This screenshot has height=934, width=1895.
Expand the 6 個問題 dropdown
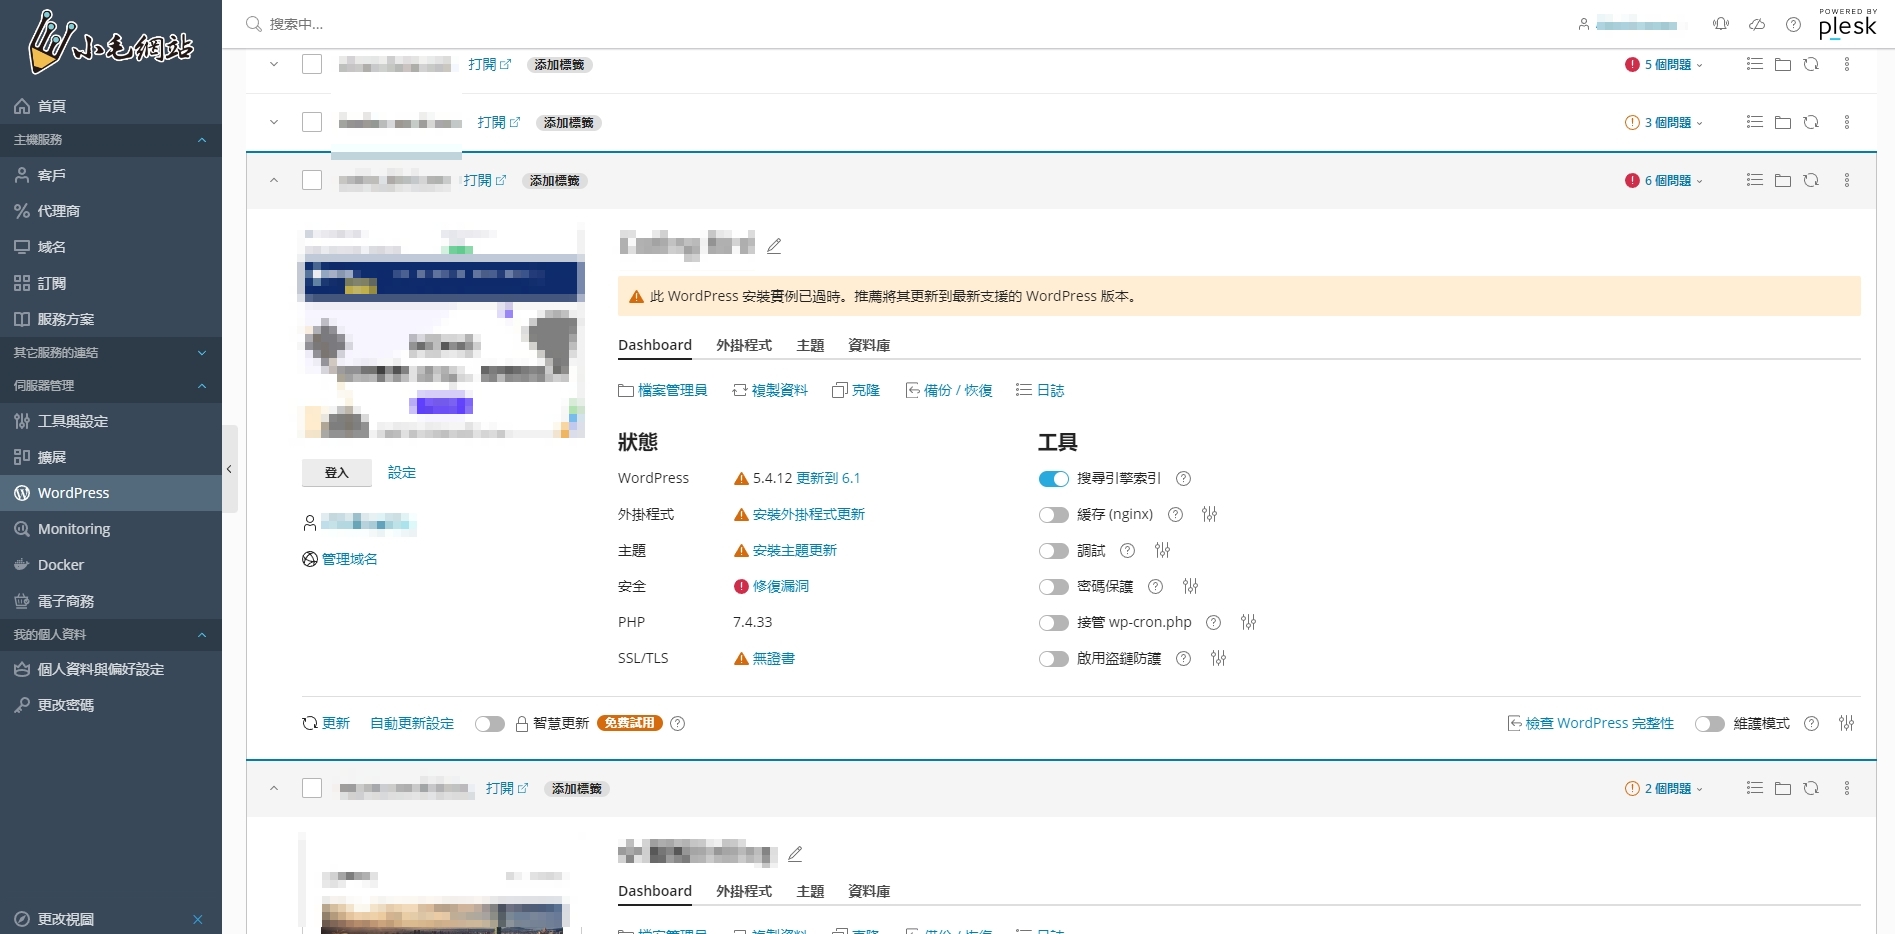[x=1666, y=181]
